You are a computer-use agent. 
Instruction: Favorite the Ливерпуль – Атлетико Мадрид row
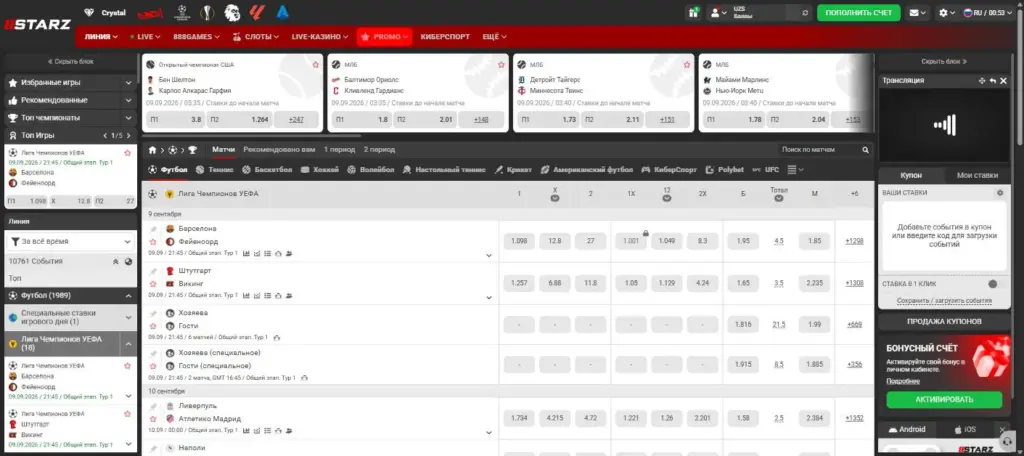[153, 419]
